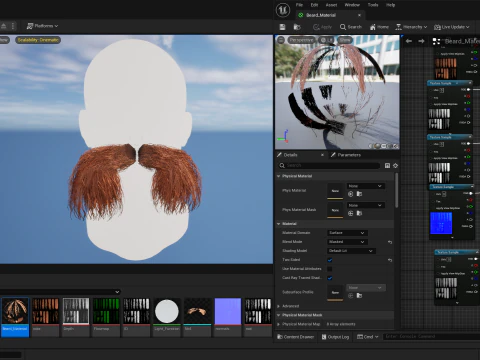Click browse-to icon for Phys Material
Viewport: 480px width, 360px height.
(359, 194)
